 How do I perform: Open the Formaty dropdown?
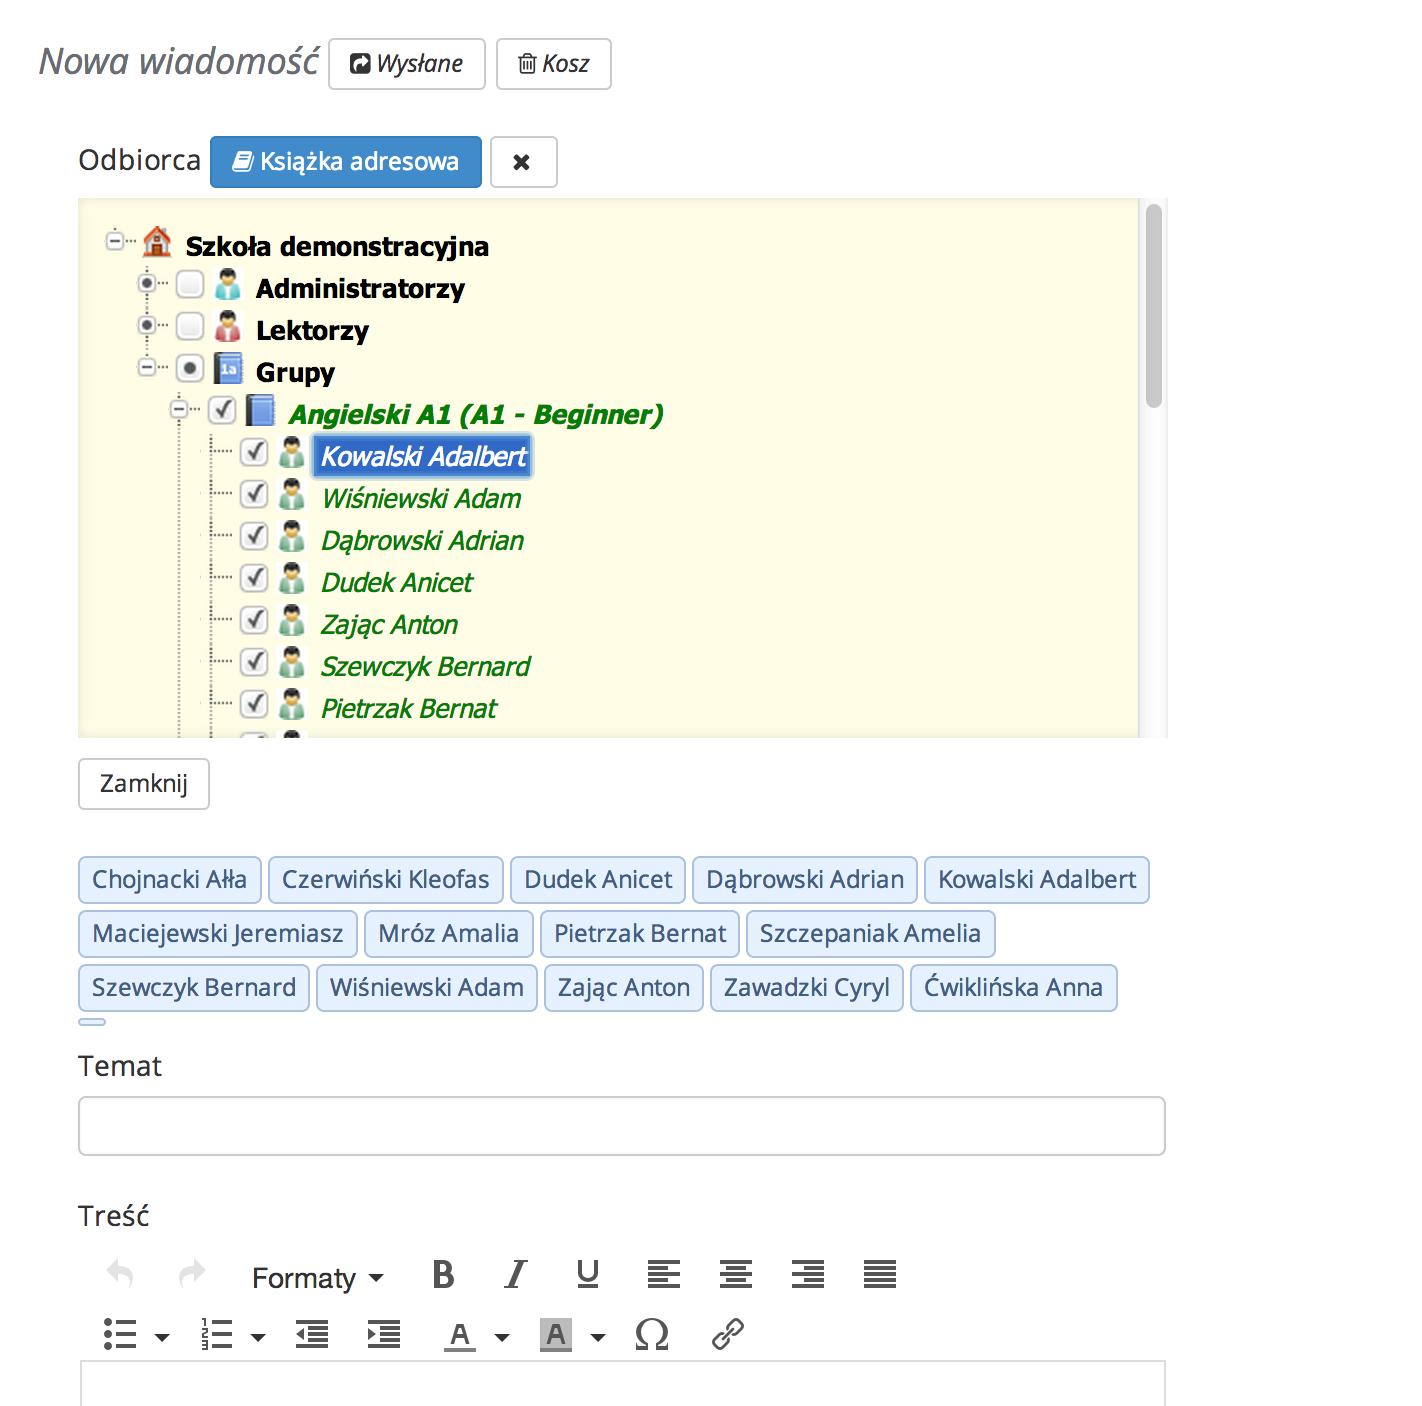[x=317, y=1278]
